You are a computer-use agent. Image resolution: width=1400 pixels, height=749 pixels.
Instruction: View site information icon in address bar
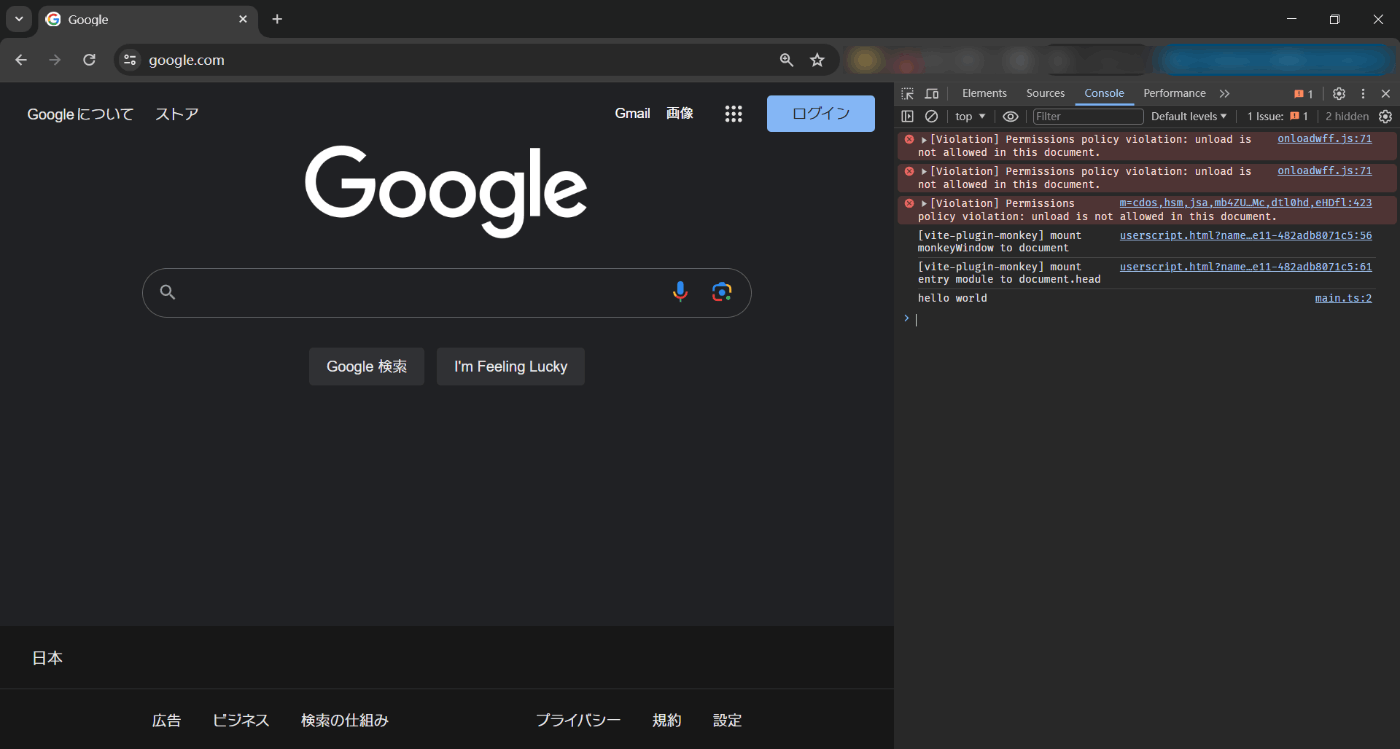point(129,60)
